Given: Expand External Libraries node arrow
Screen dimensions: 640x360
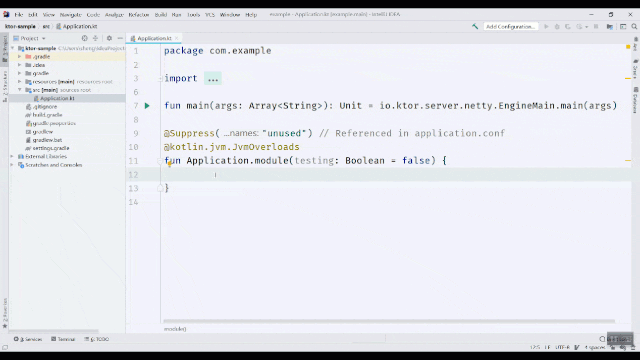Looking at the screenshot, I should click(x=12, y=156).
